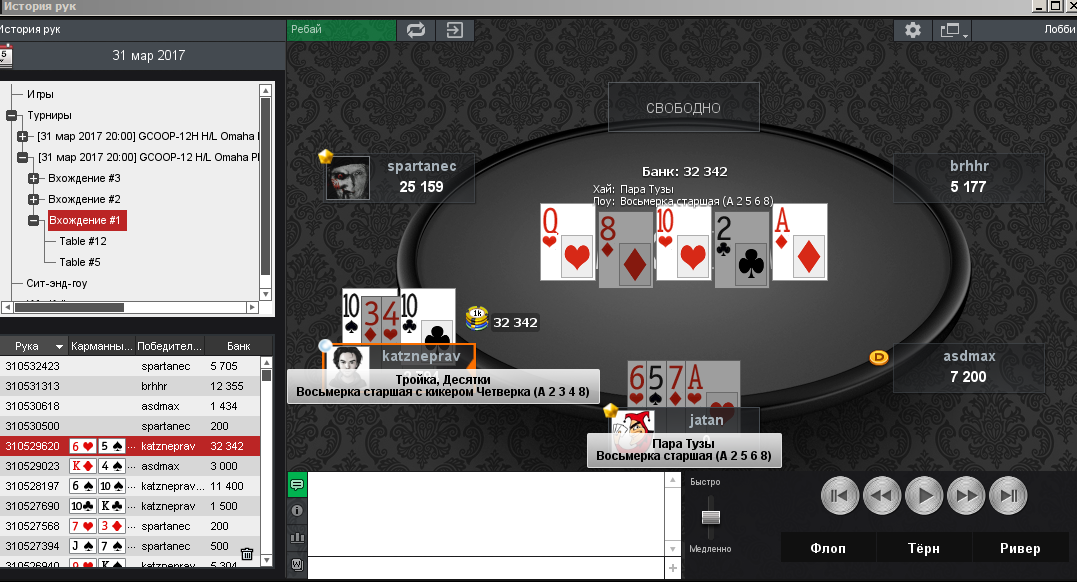Click the Ребай button
This screenshot has height=582, width=1077.
coord(341,30)
